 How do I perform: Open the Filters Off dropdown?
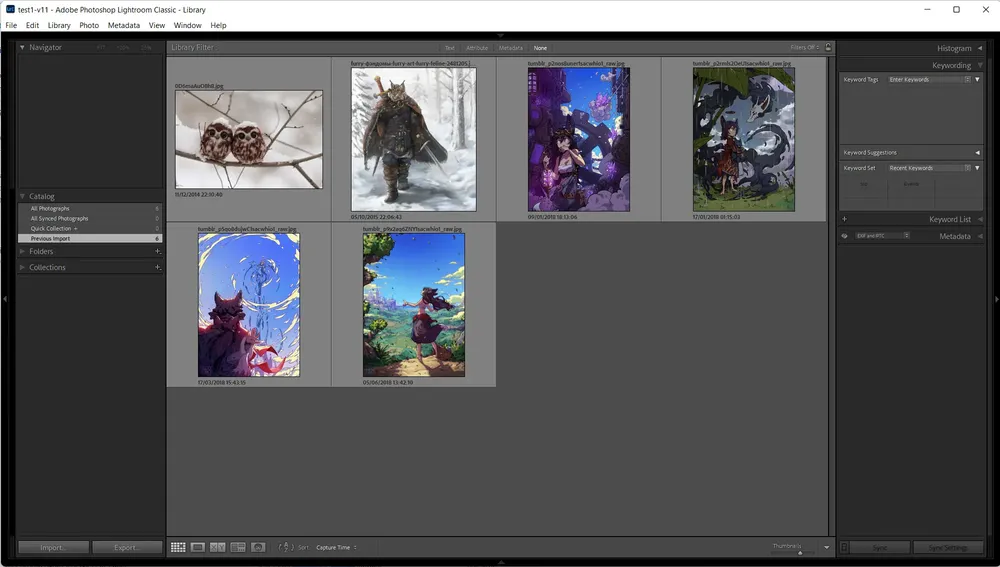[x=805, y=47]
